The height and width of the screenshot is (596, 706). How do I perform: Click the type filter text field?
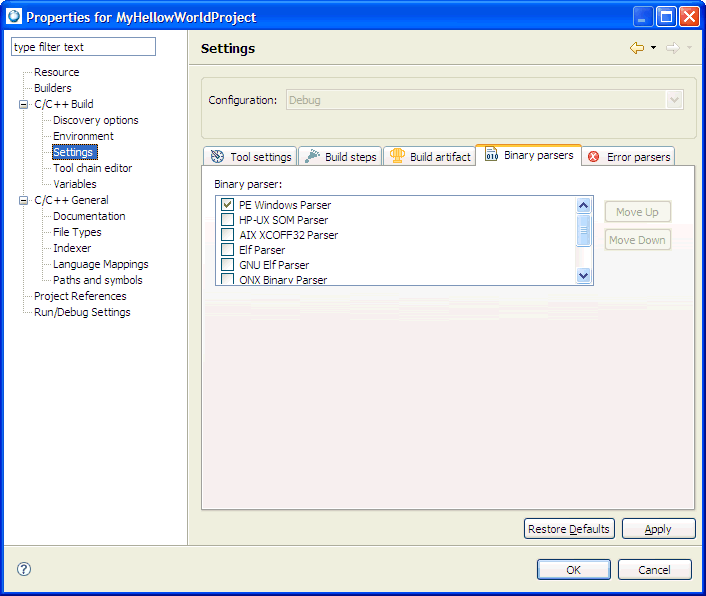[x=83, y=47]
